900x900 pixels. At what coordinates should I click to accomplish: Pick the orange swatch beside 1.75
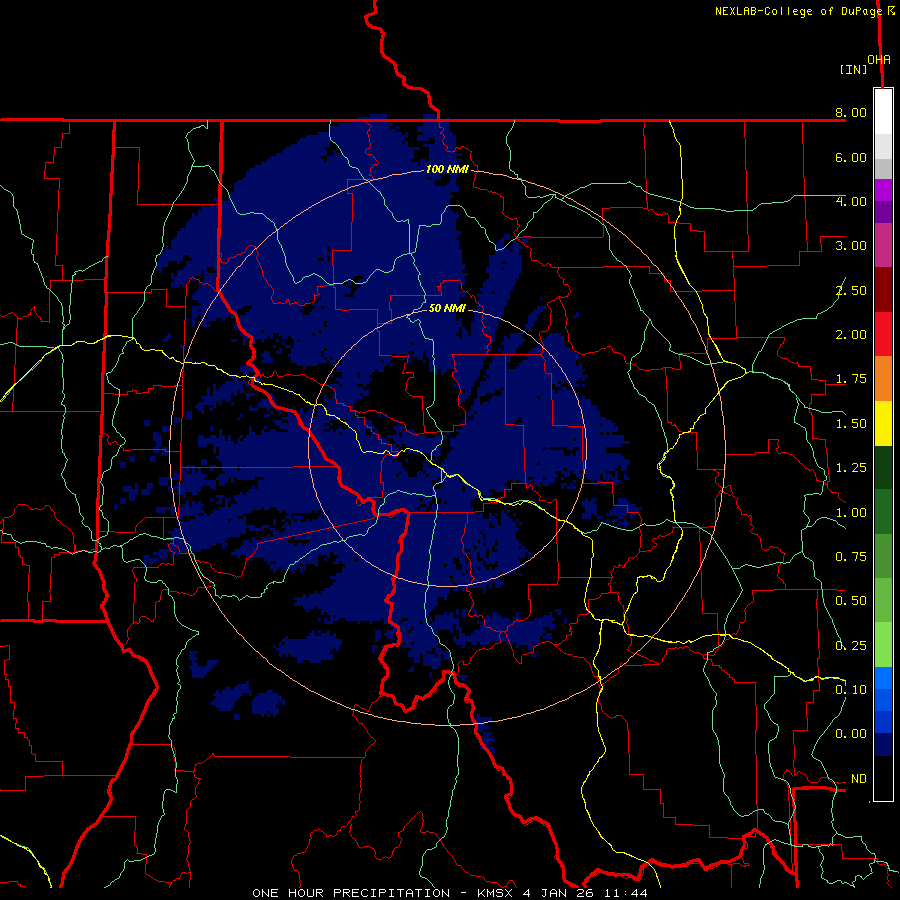pos(883,379)
